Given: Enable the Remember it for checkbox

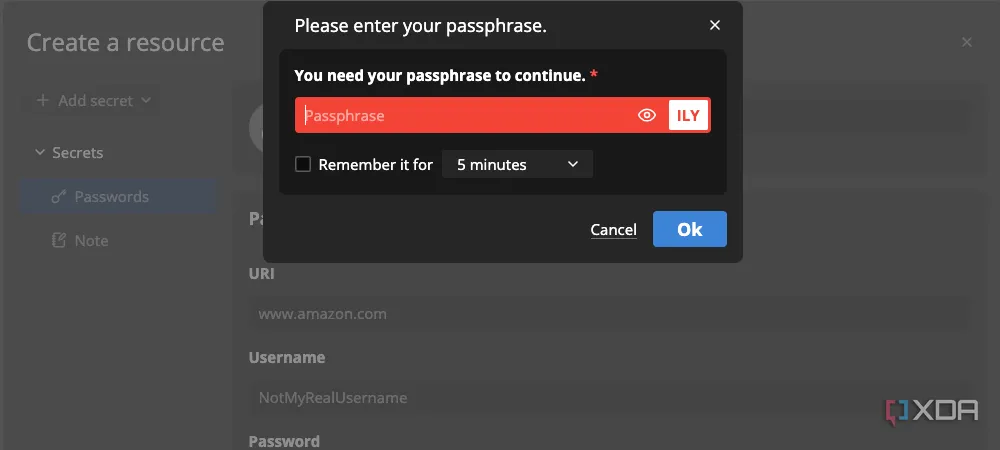Looking at the screenshot, I should pyautogui.click(x=303, y=164).
